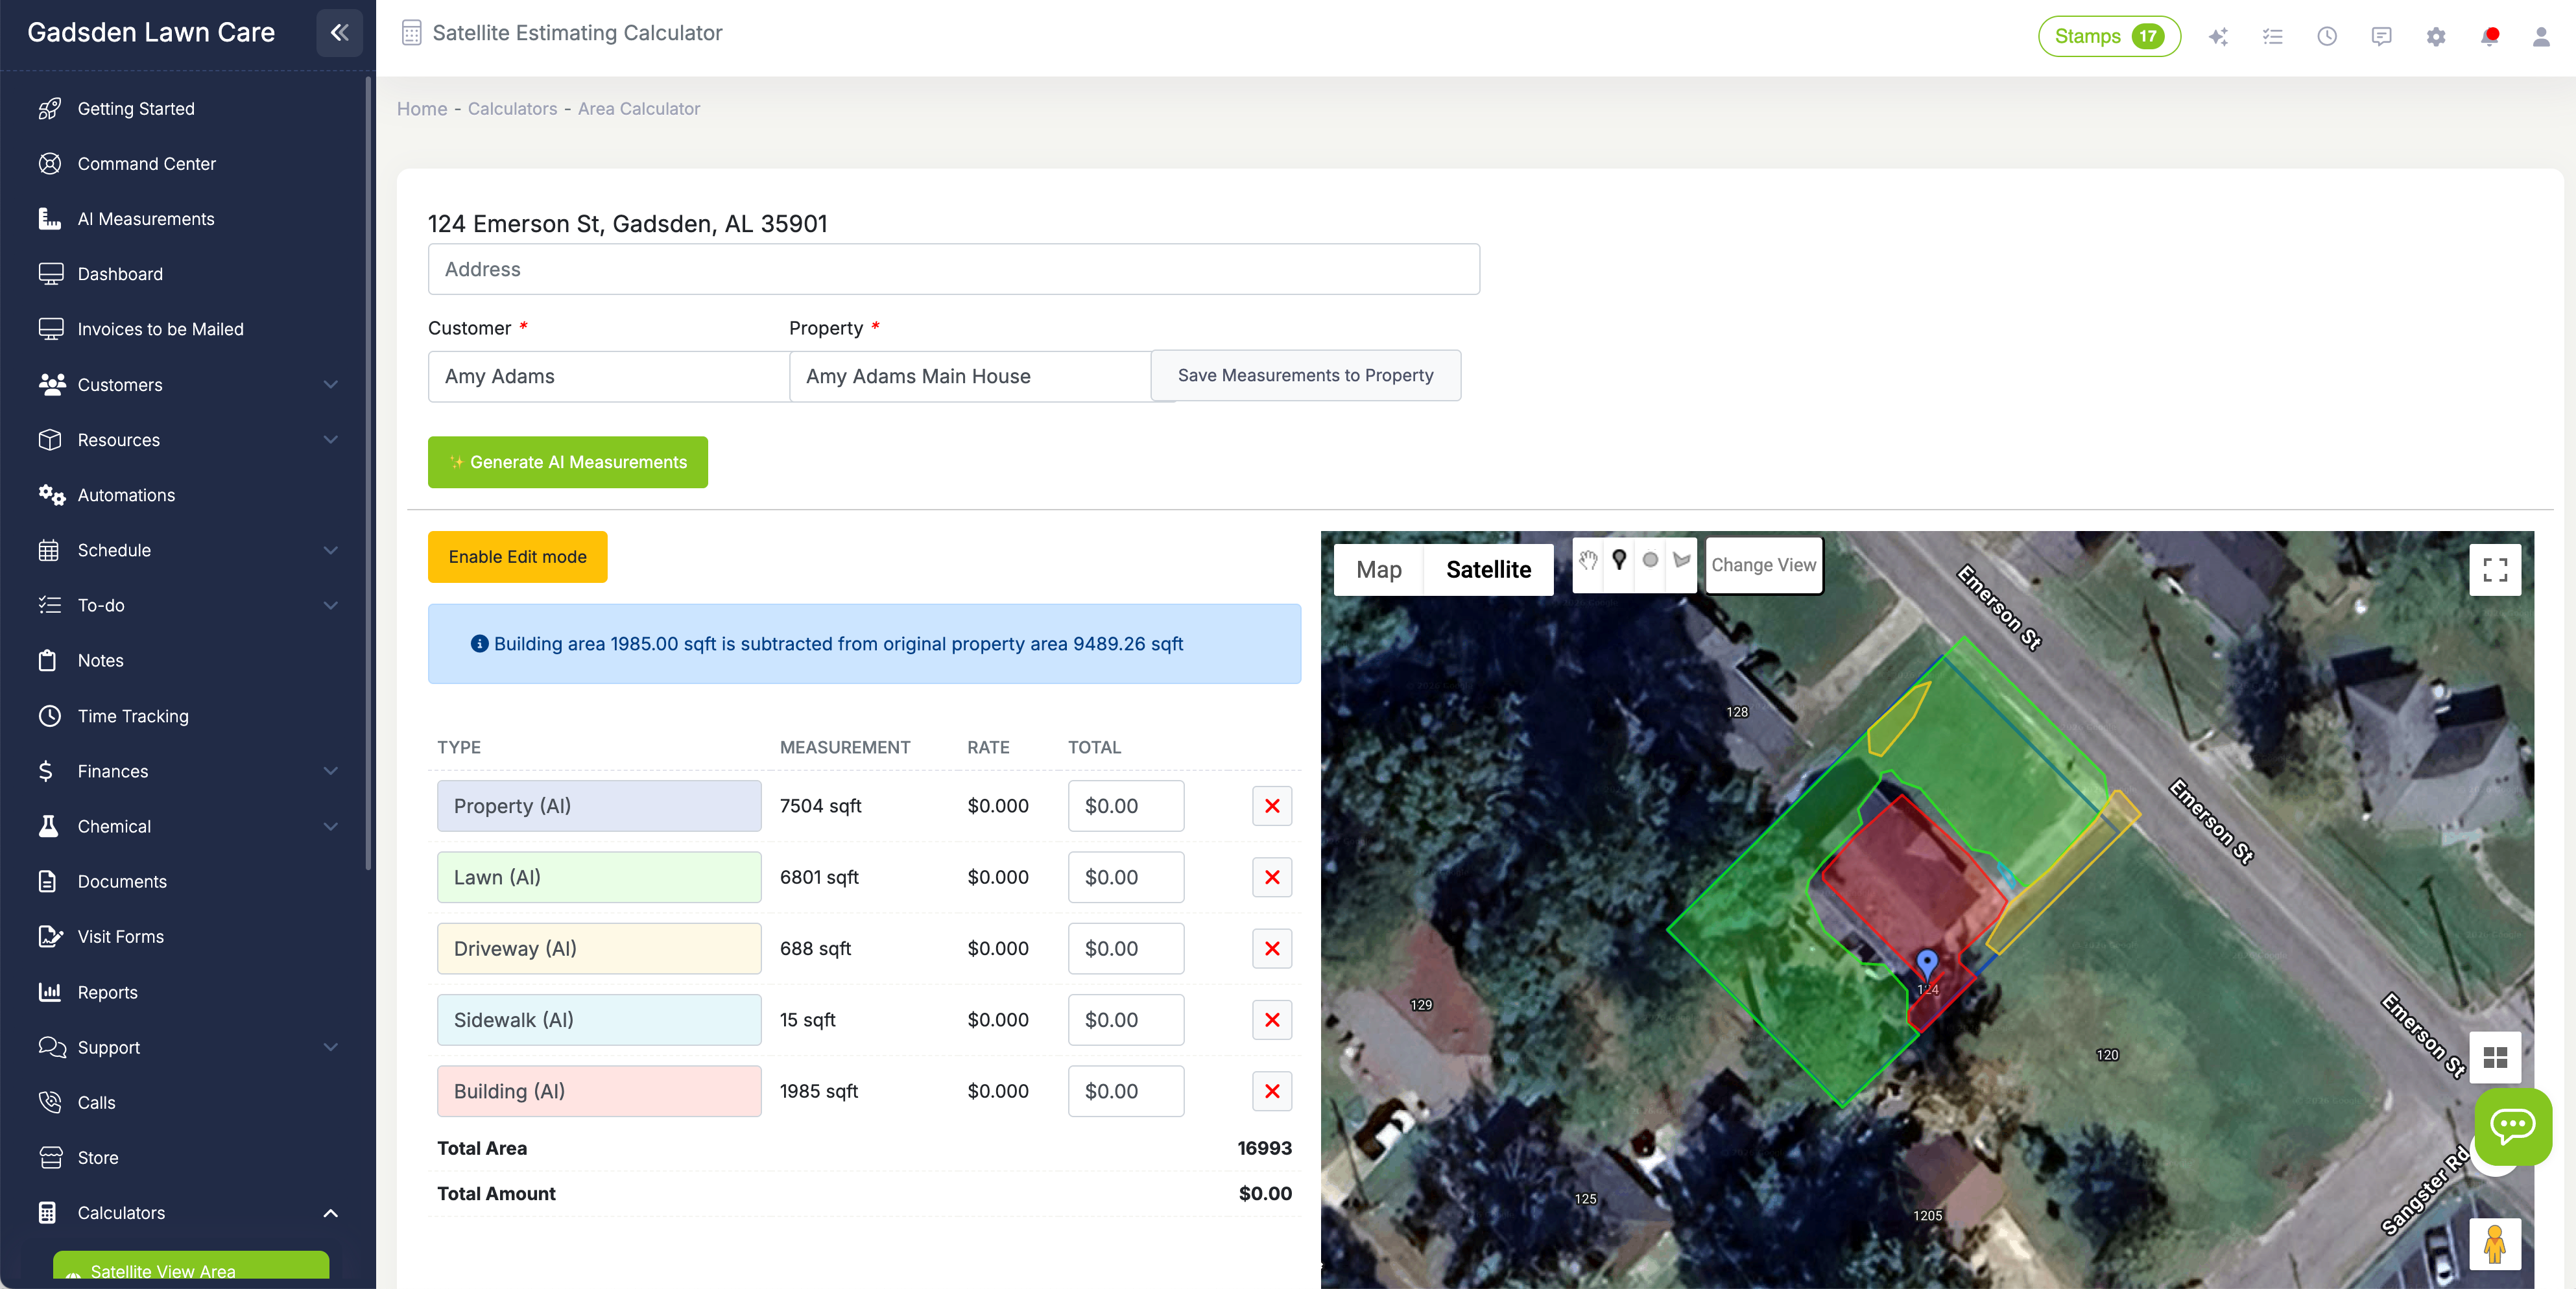Collapse the Calculators section in the sidebar

pyautogui.click(x=330, y=1213)
